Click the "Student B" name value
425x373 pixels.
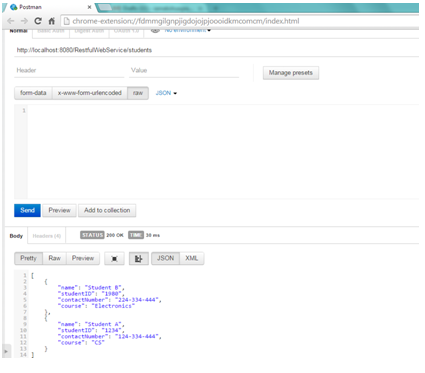click(x=104, y=288)
